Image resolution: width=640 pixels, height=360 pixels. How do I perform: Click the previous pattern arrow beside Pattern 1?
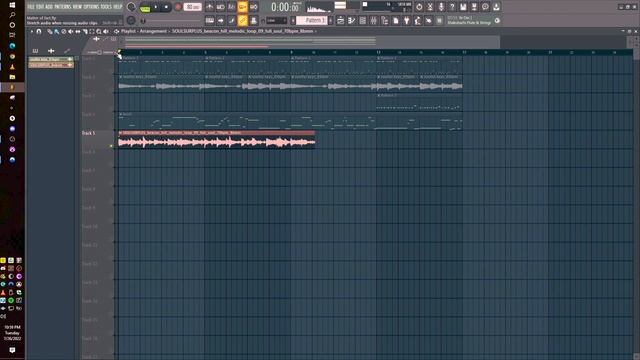click(x=293, y=20)
